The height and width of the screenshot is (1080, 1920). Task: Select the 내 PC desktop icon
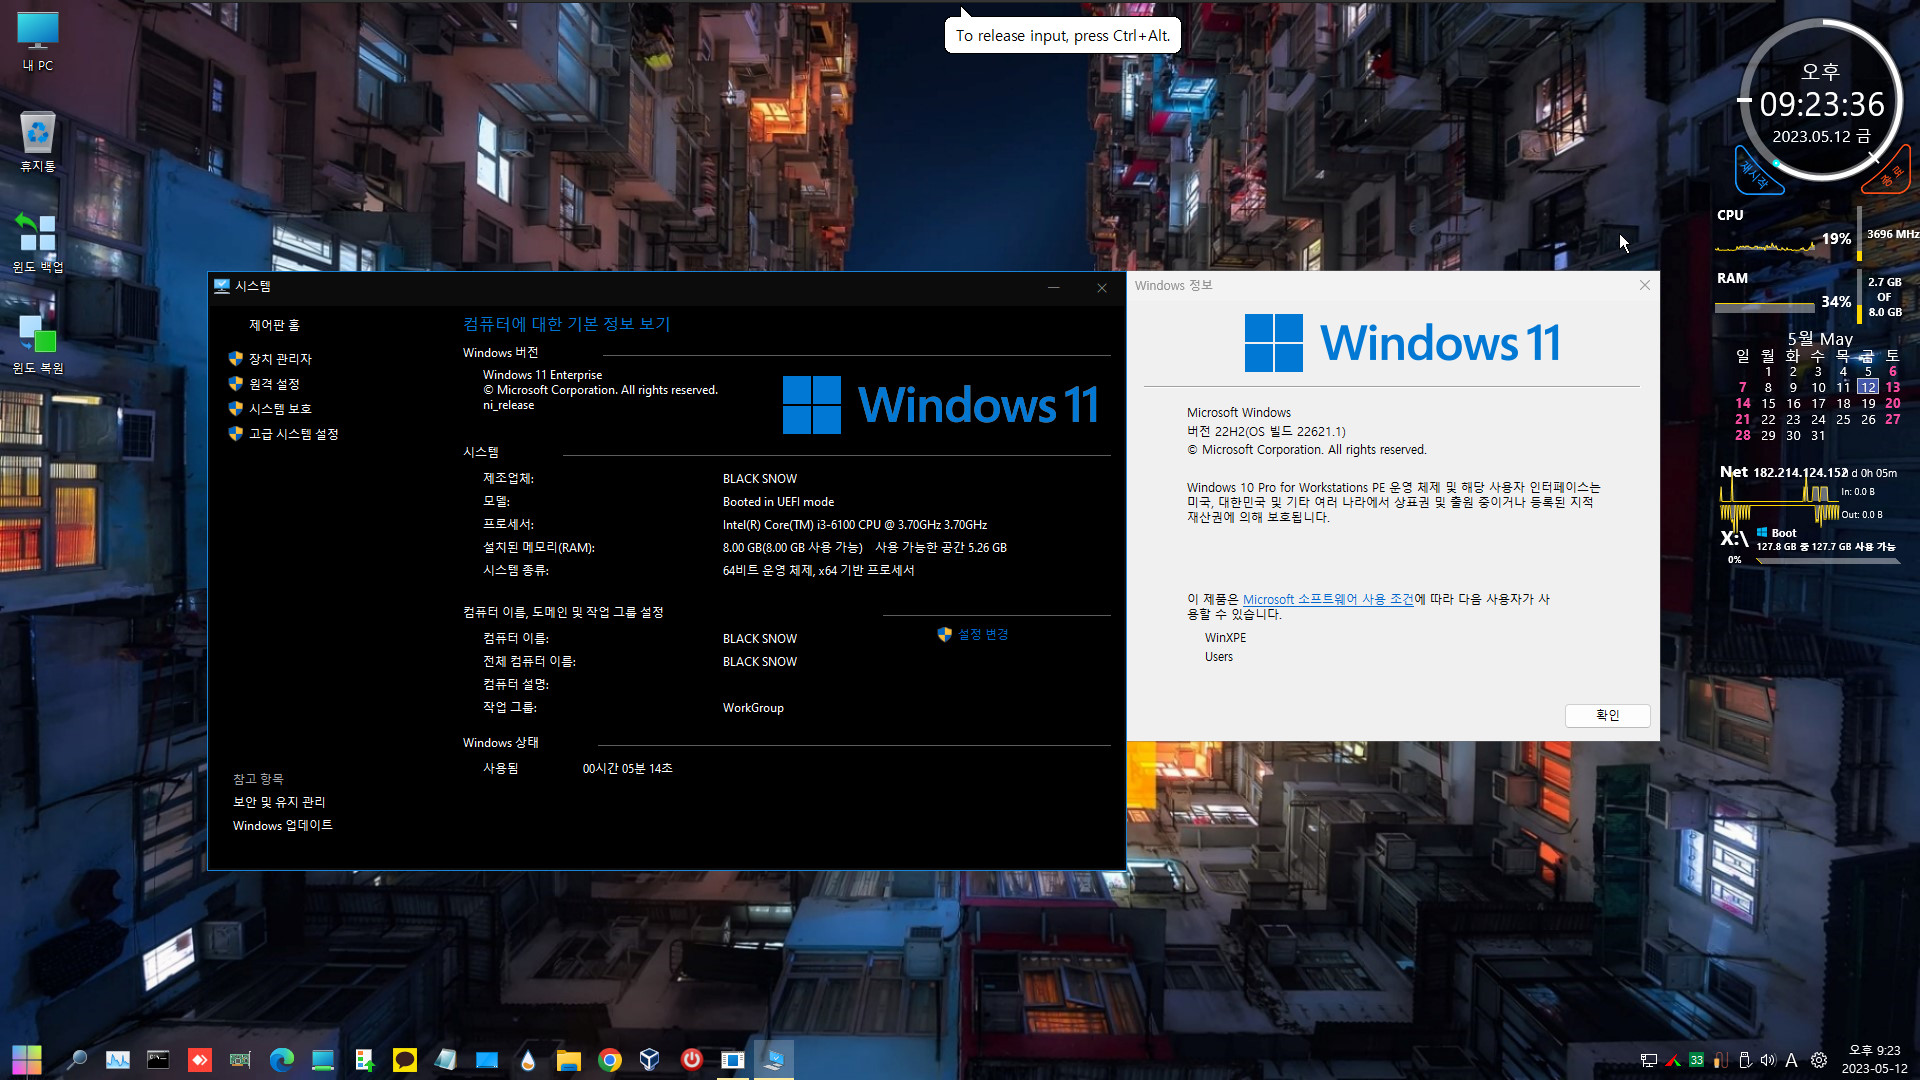(x=38, y=42)
